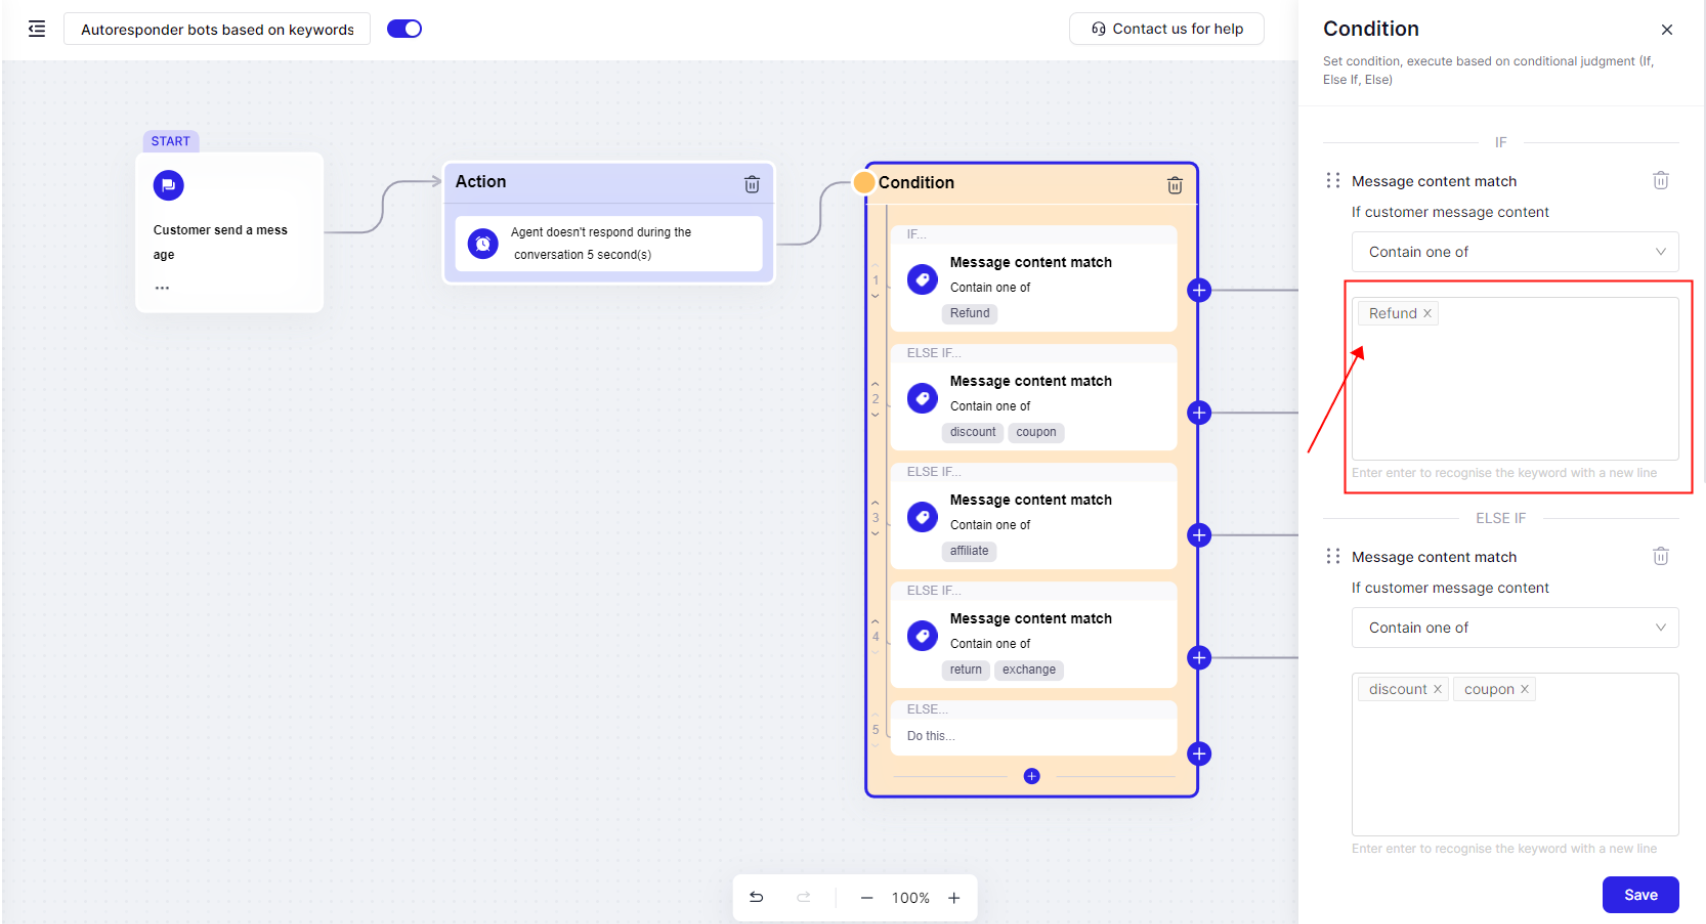Click the IF keyword input area
This screenshot has width=1706, height=924.
1515,379
